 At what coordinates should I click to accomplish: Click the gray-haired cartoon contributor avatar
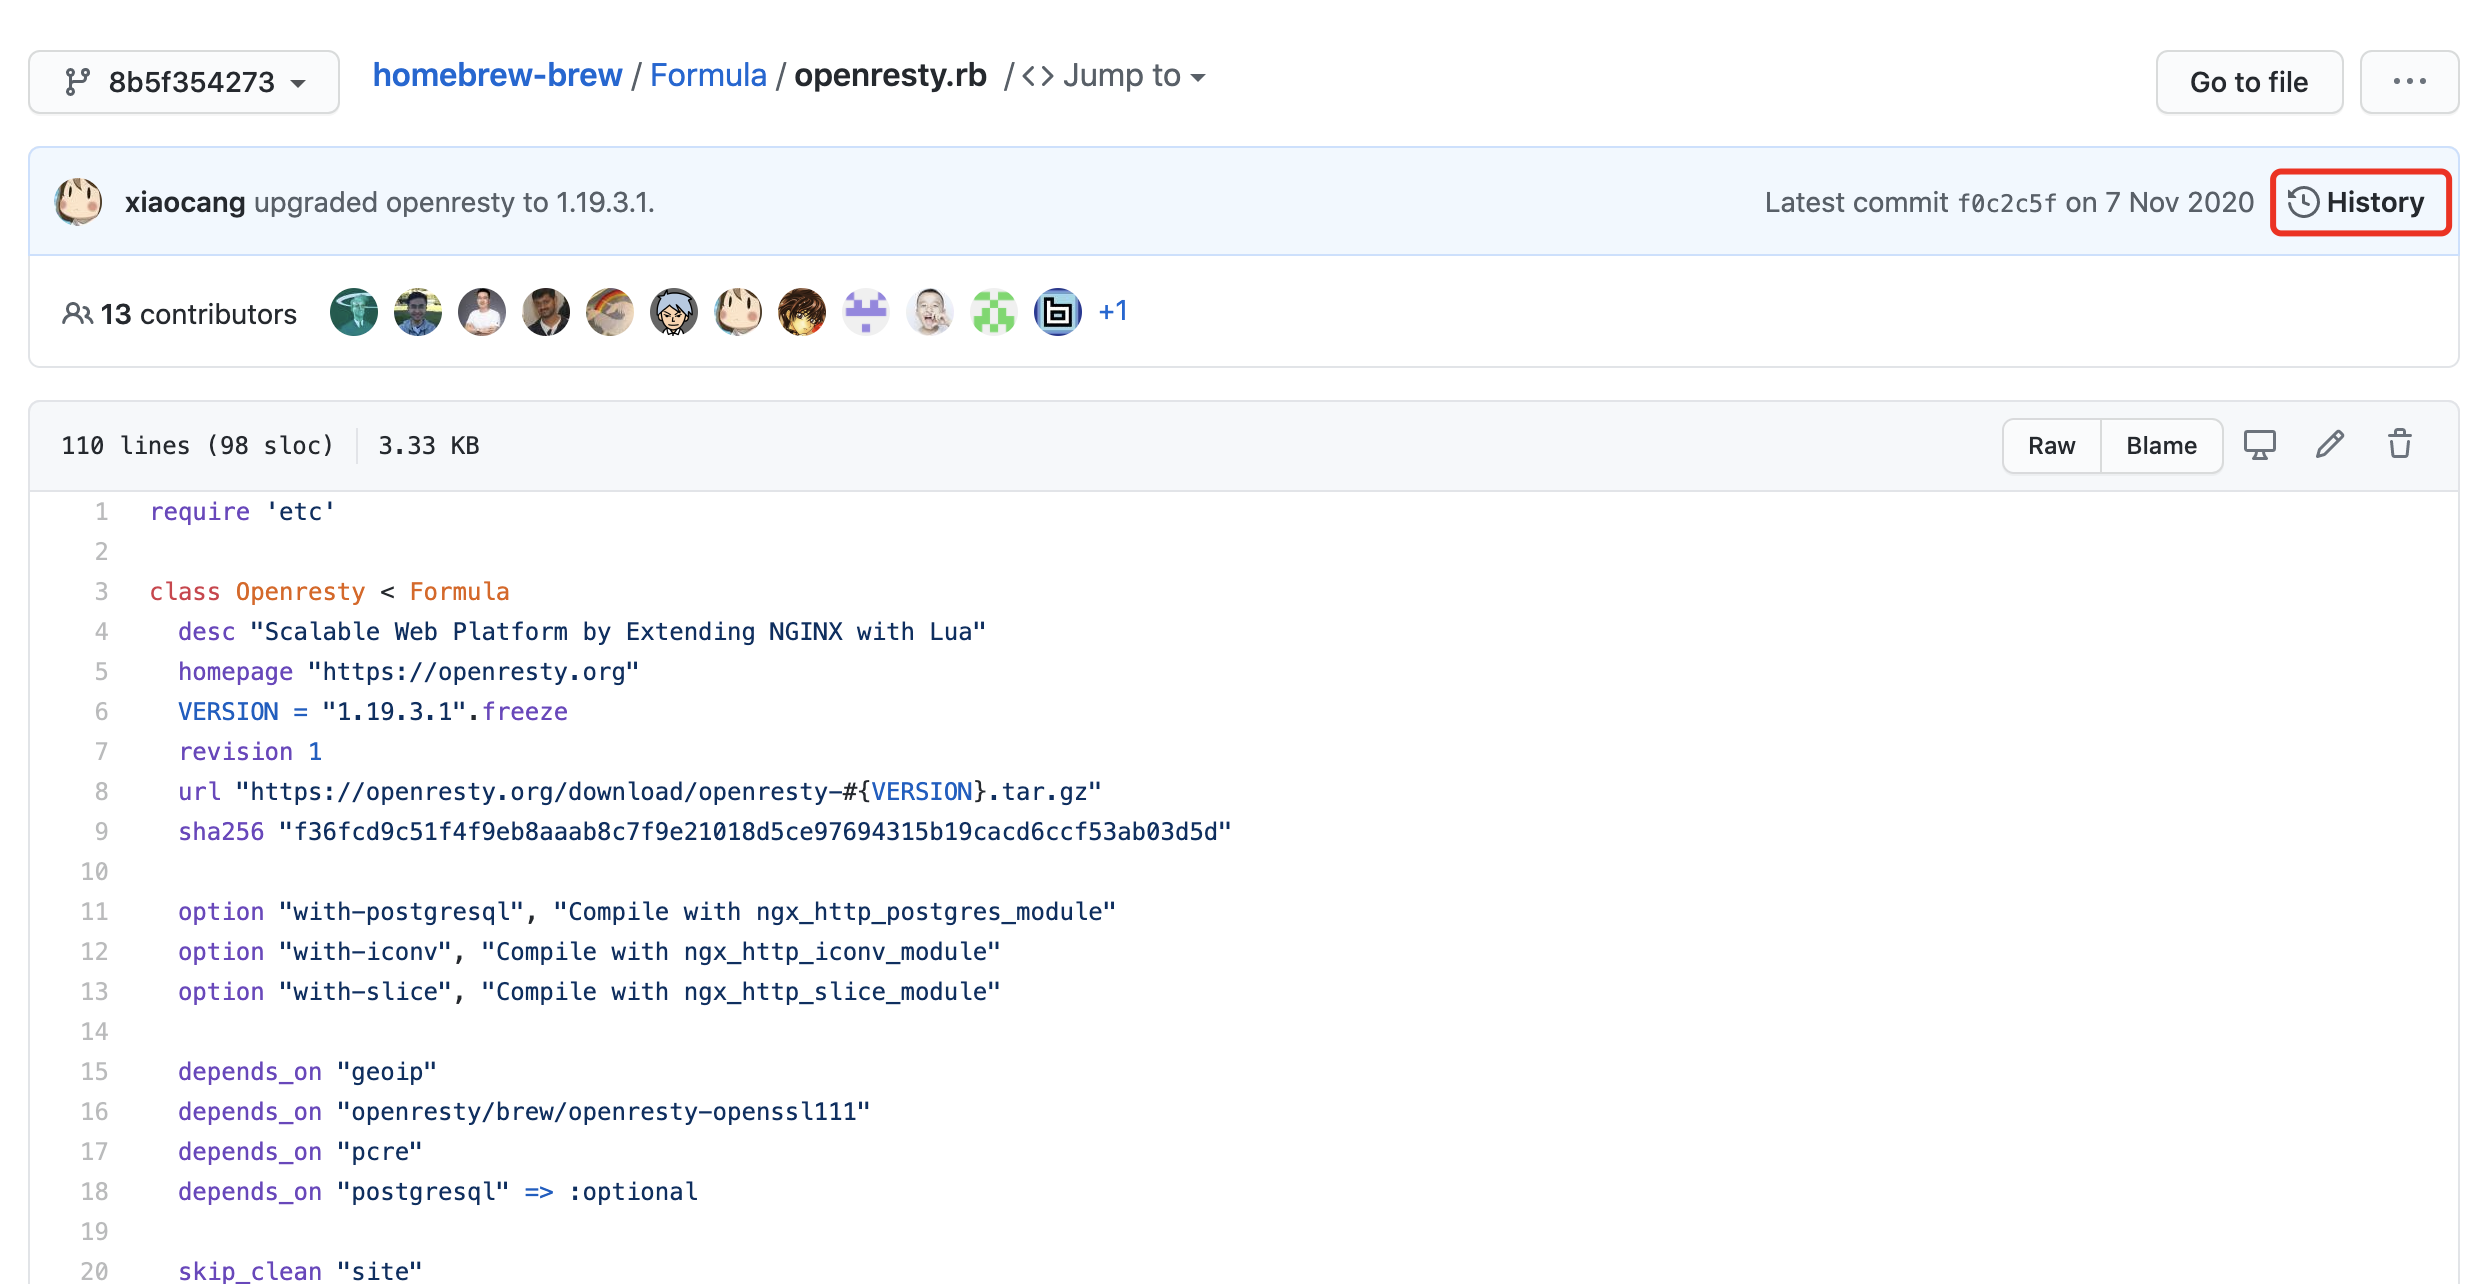674,312
